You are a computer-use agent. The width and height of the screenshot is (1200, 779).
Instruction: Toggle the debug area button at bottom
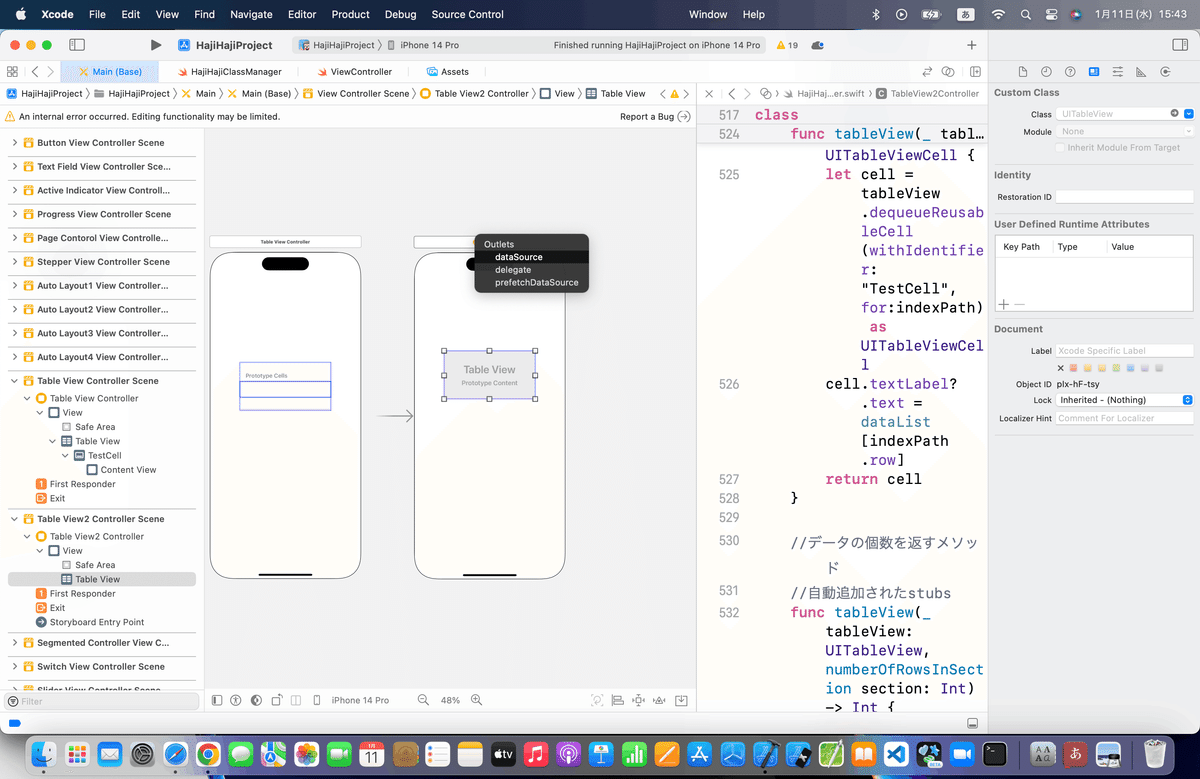pos(973,724)
